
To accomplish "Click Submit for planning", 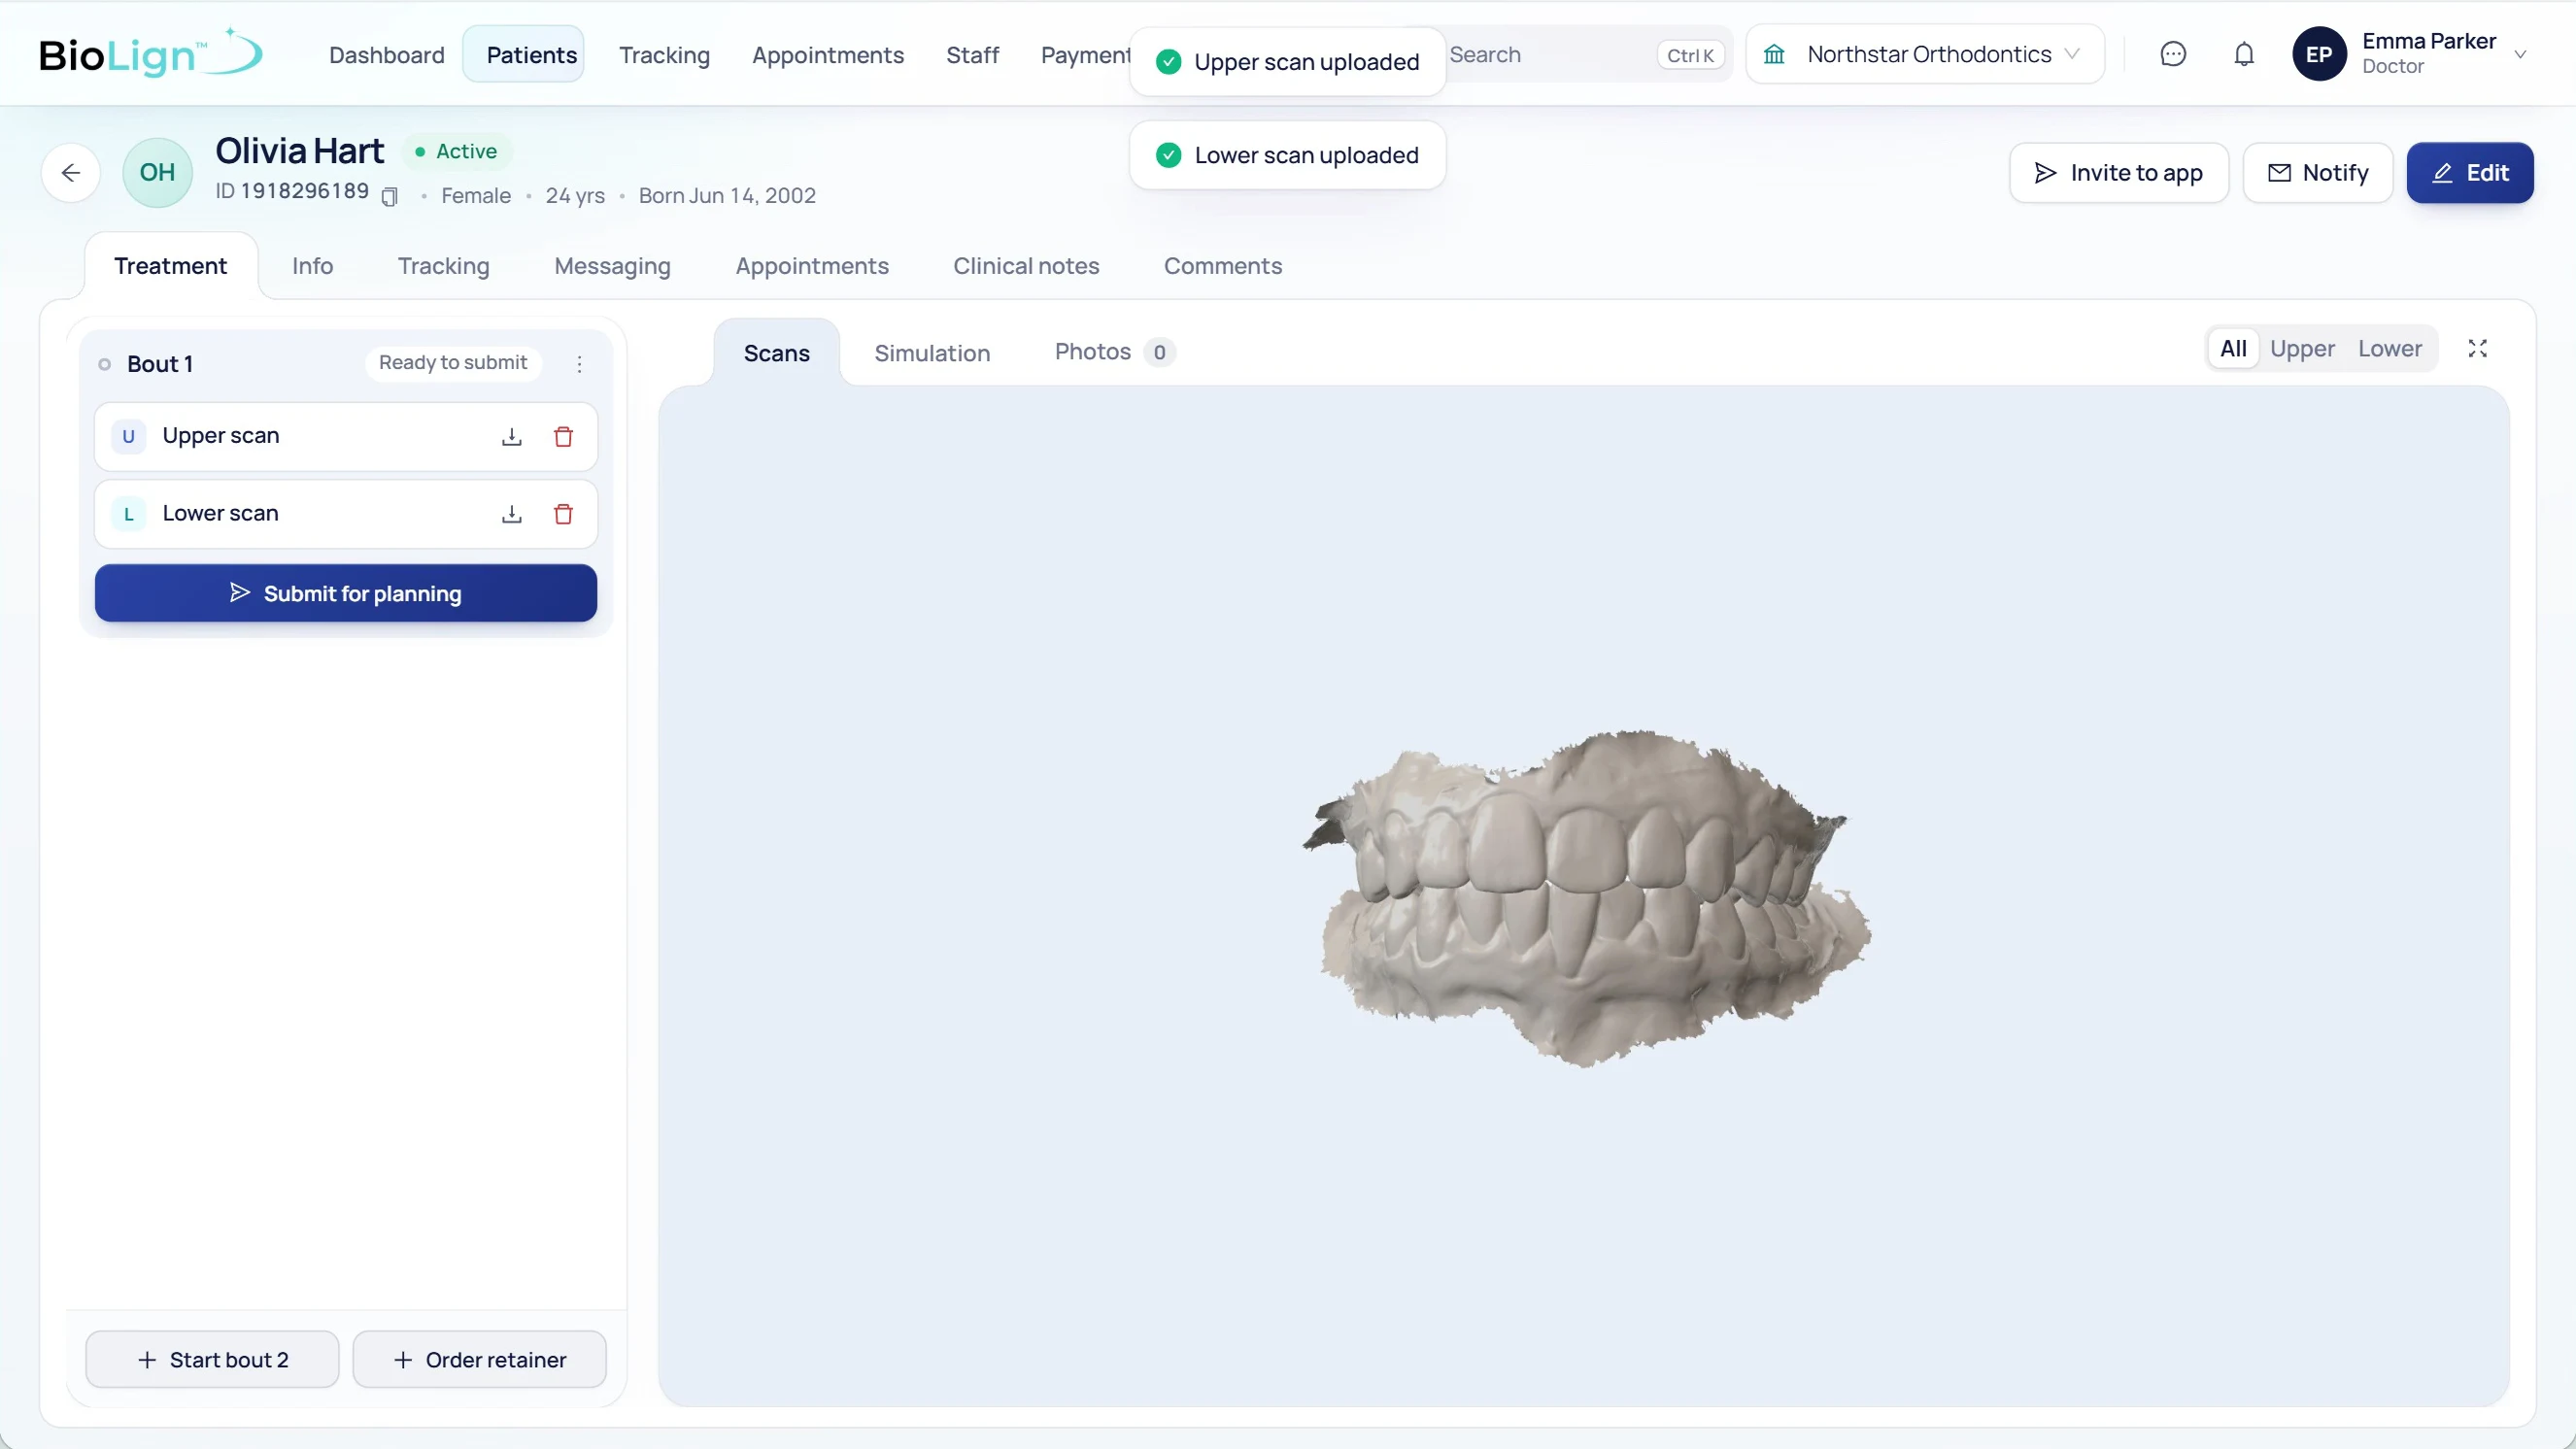I will point(346,593).
